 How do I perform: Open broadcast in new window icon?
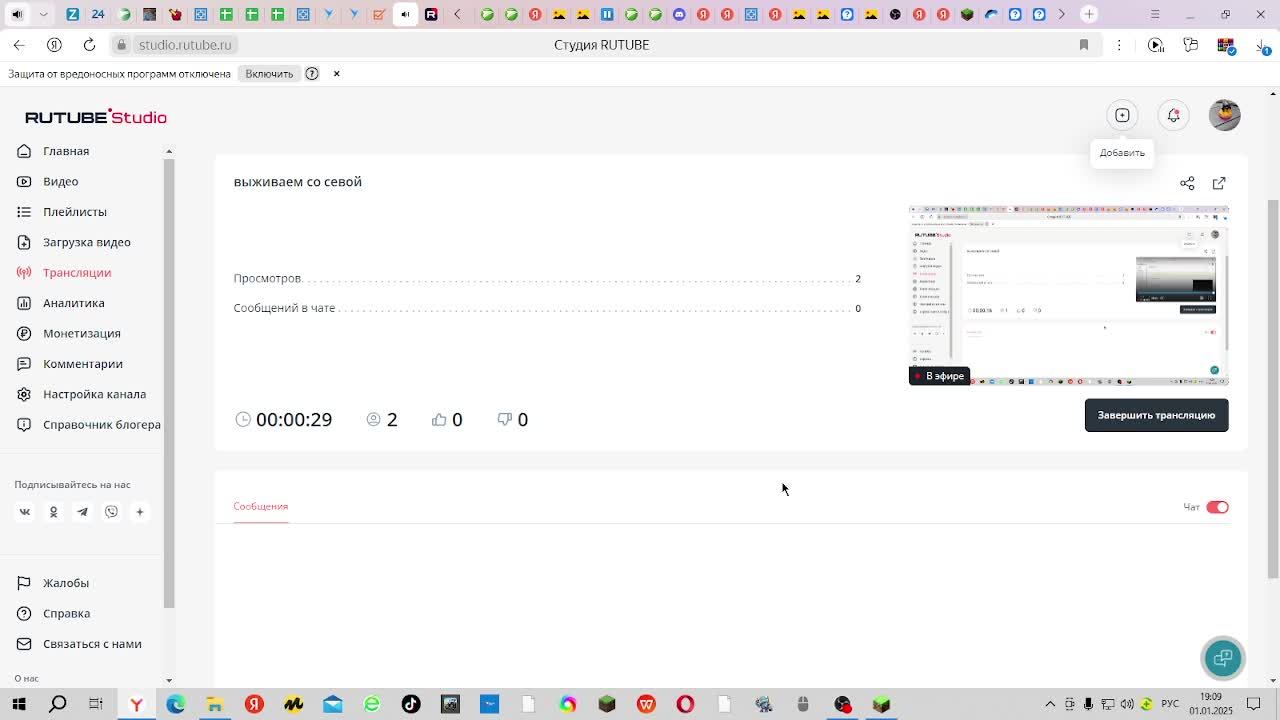pos(1219,183)
